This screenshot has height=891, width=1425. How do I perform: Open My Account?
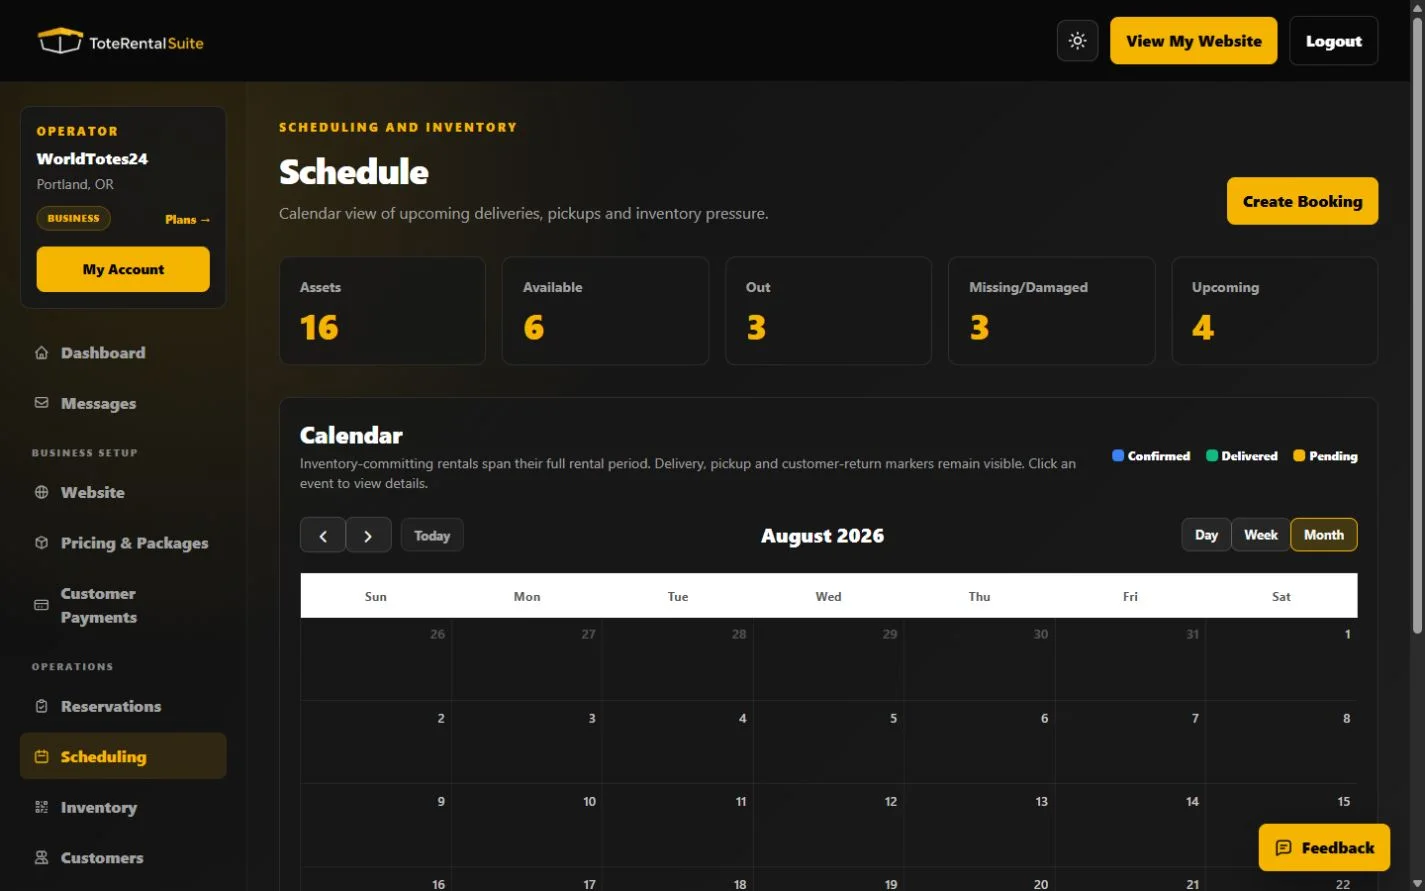123,269
